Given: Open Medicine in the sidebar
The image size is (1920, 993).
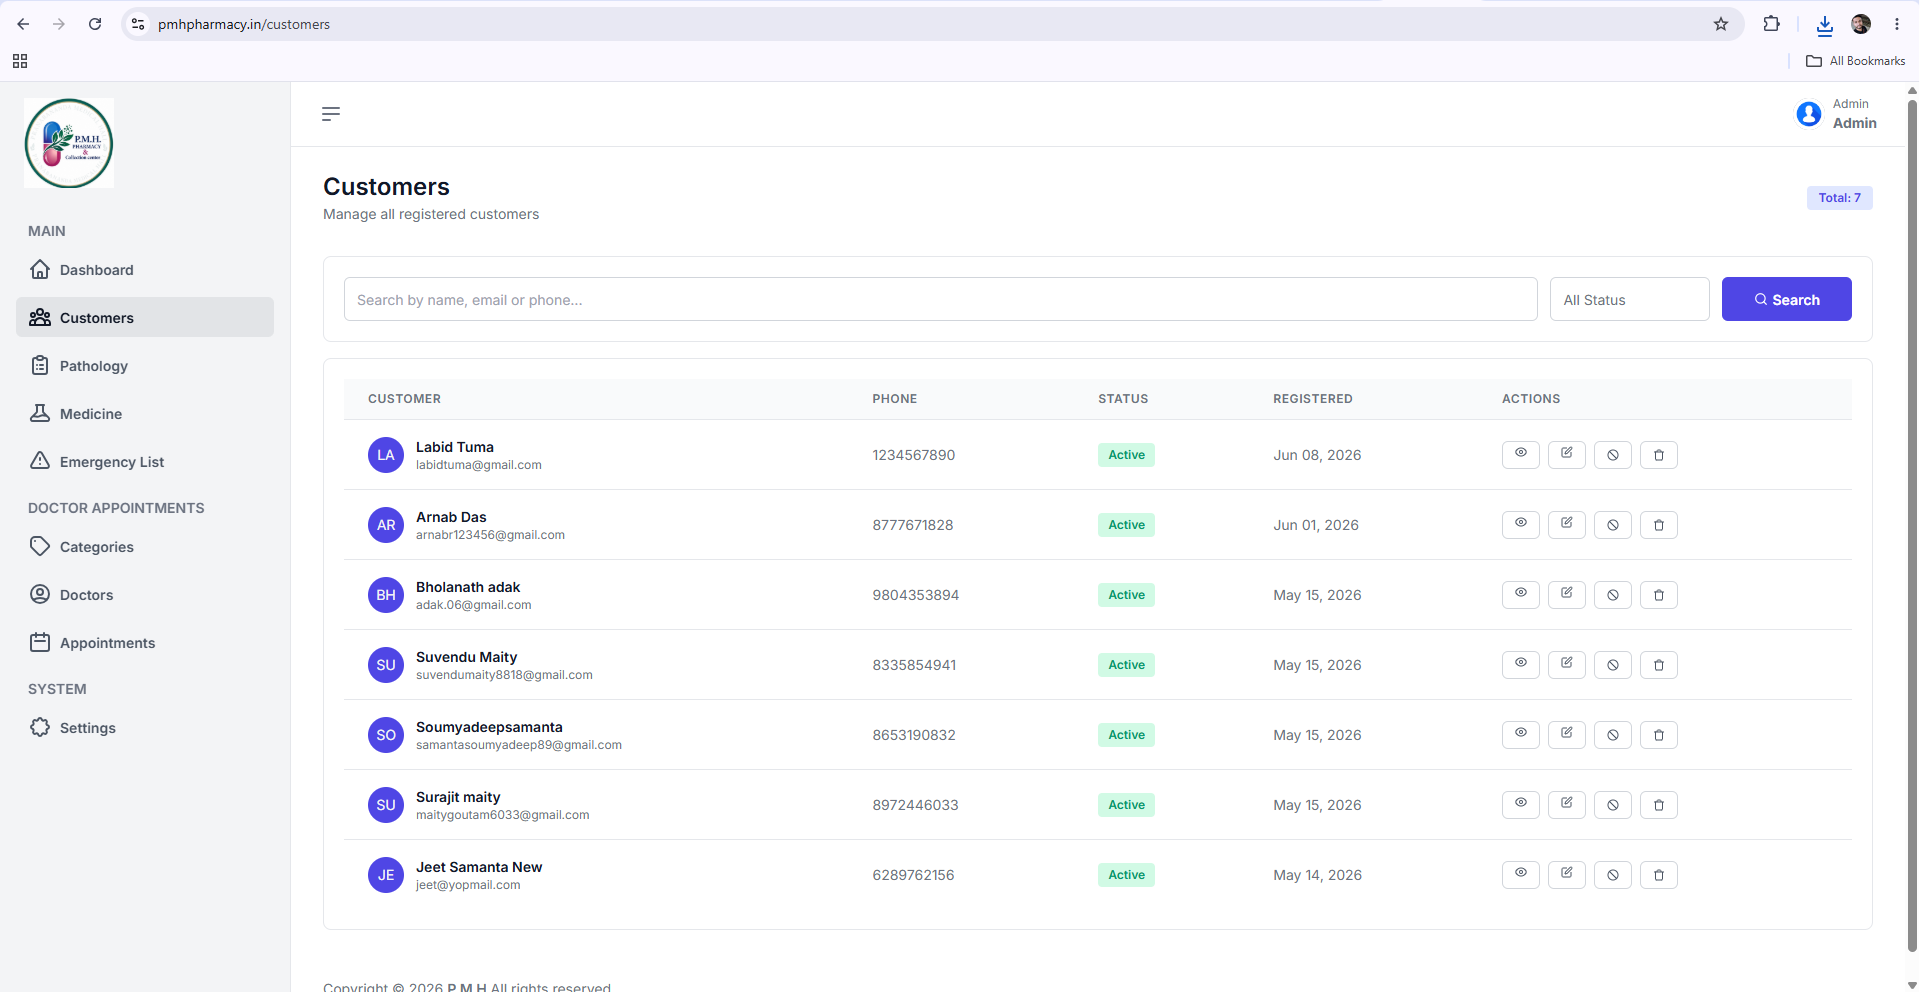Looking at the screenshot, I should tap(145, 413).
